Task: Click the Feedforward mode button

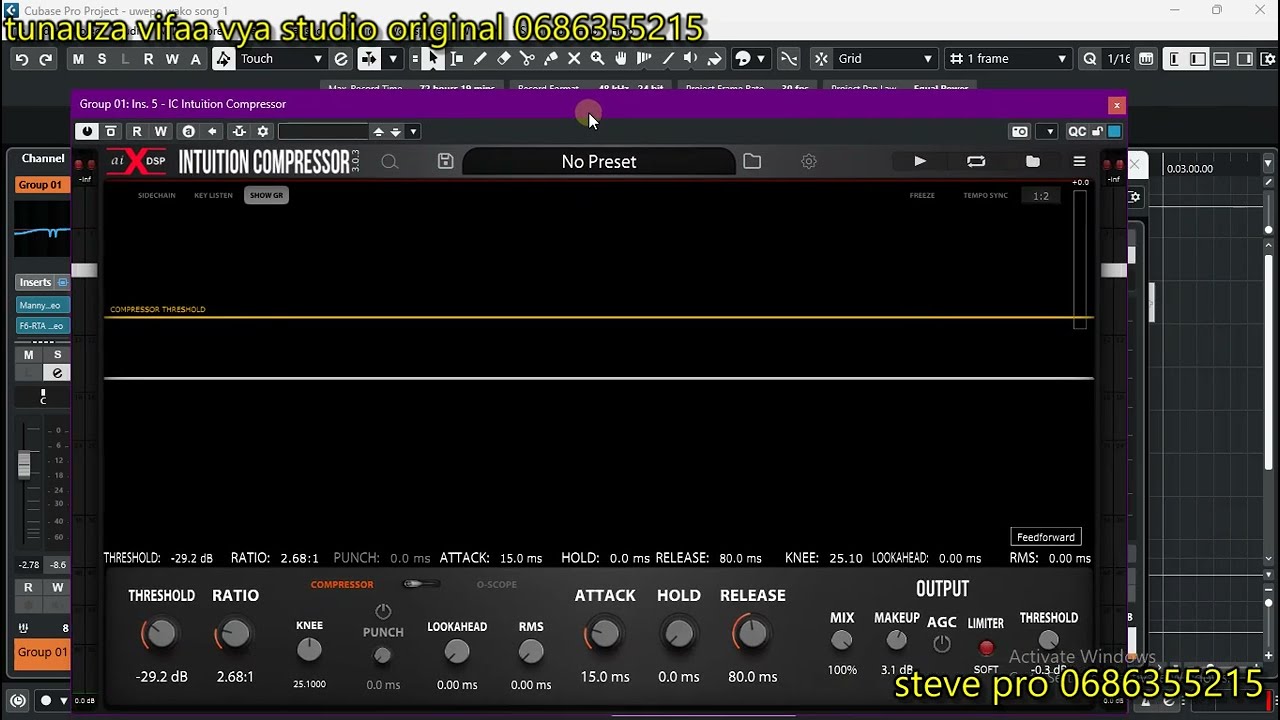Action: 1046,537
